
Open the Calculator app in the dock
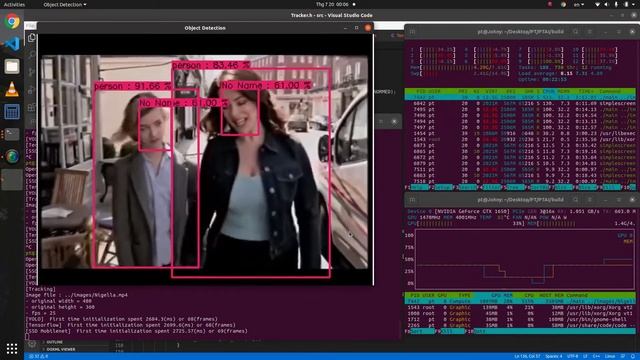point(12,111)
